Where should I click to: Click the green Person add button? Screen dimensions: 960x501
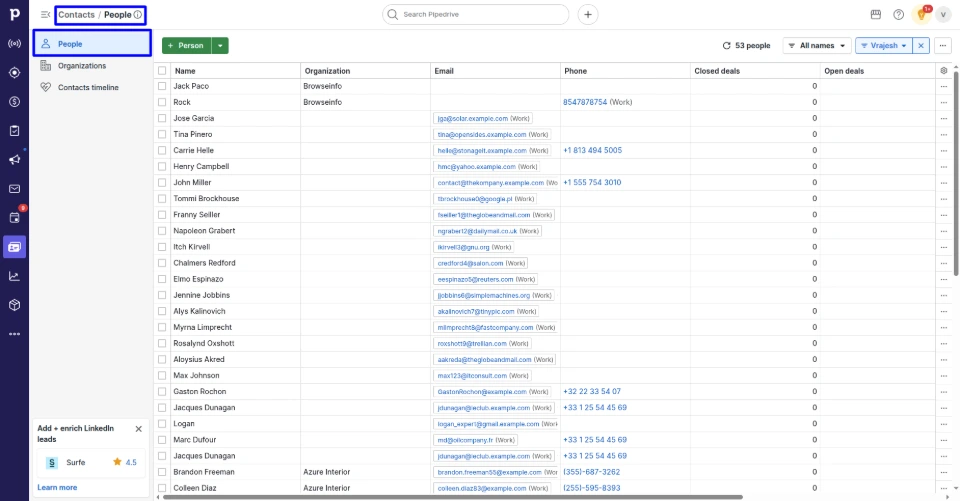[x=186, y=45]
